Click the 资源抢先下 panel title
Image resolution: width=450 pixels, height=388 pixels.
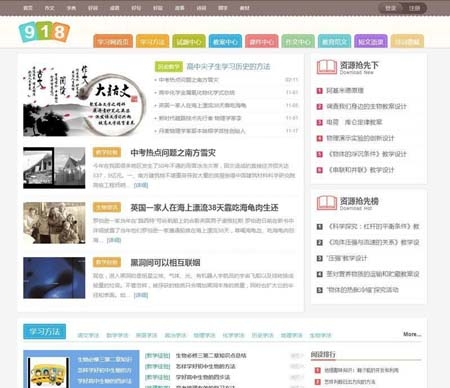pyautogui.click(x=359, y=65)
